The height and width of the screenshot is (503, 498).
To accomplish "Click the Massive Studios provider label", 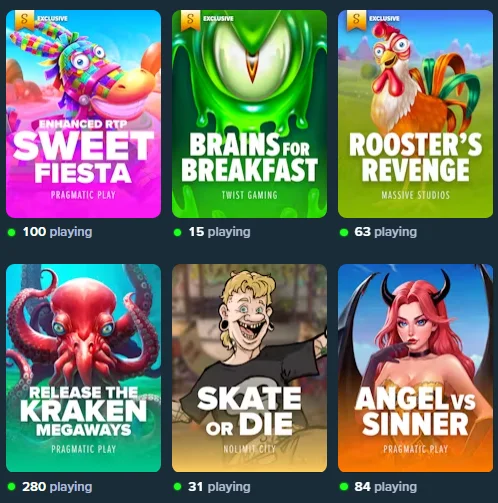I will pos(415,195).
